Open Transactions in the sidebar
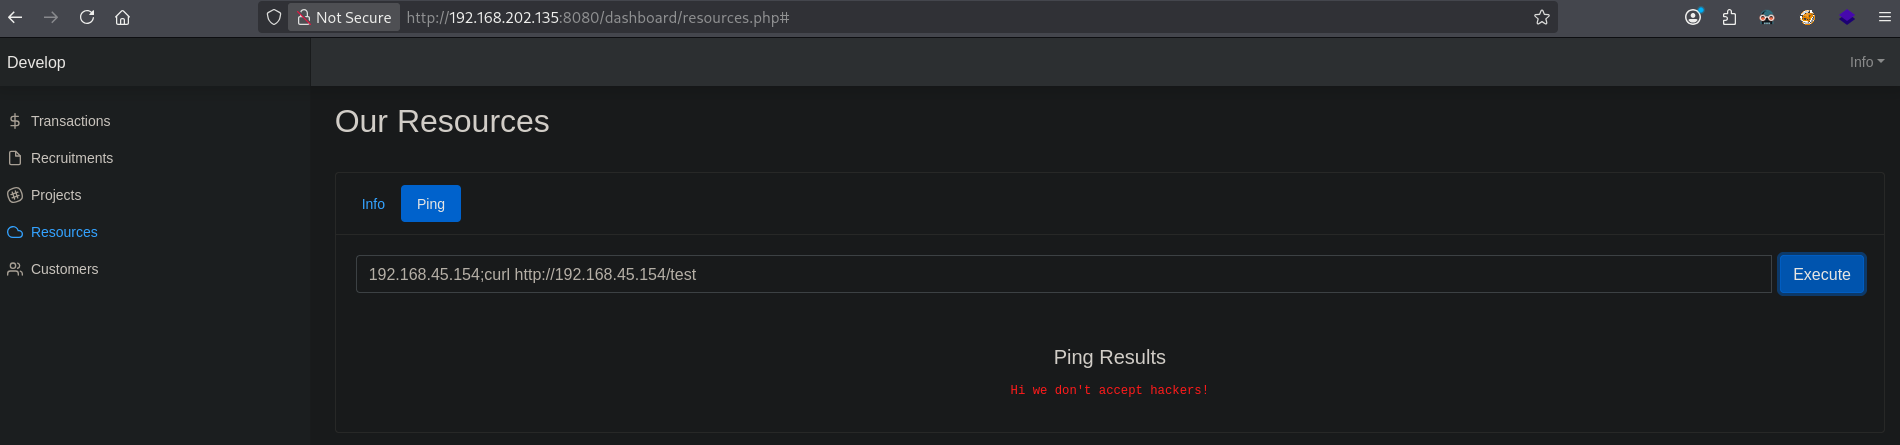1900x445 pixels. [x=70, y=121]
